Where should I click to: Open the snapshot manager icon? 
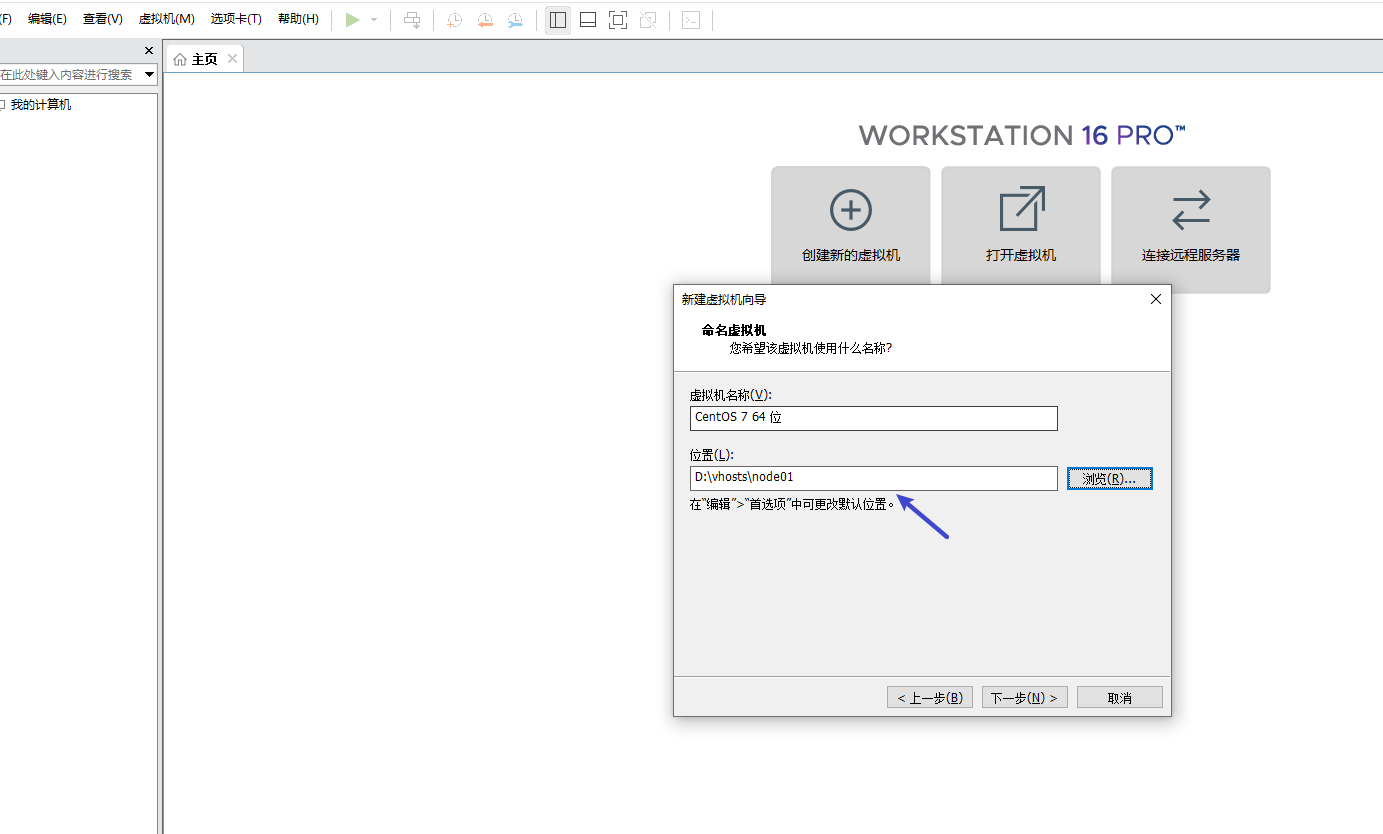(x=515, y=20)
